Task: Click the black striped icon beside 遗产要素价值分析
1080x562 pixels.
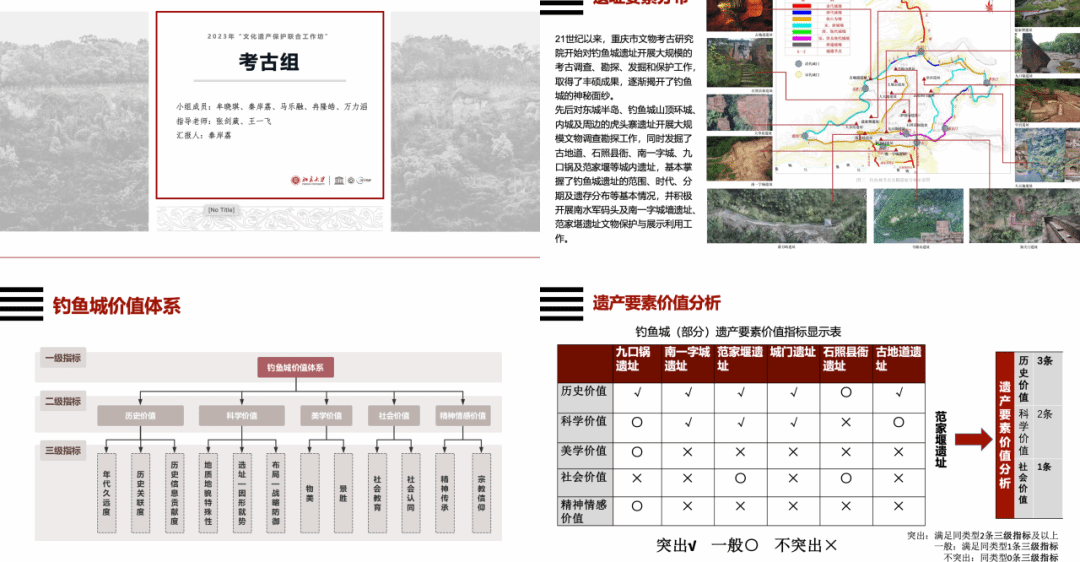Action: tap(561, 302)
